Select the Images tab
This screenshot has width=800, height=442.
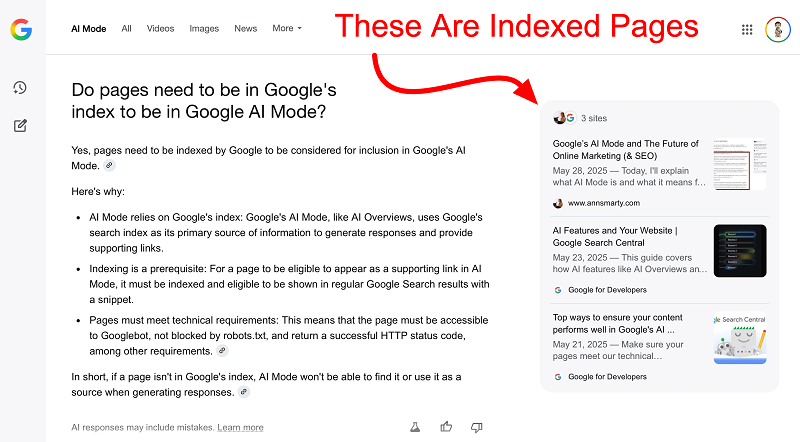(204, 29)
